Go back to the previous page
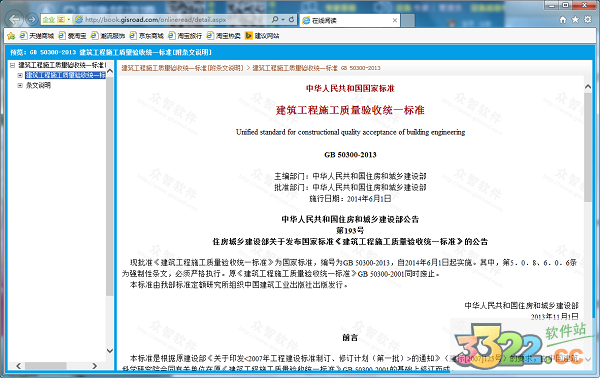The width and height of the screenshot is (600, 378). coord(15,19)
